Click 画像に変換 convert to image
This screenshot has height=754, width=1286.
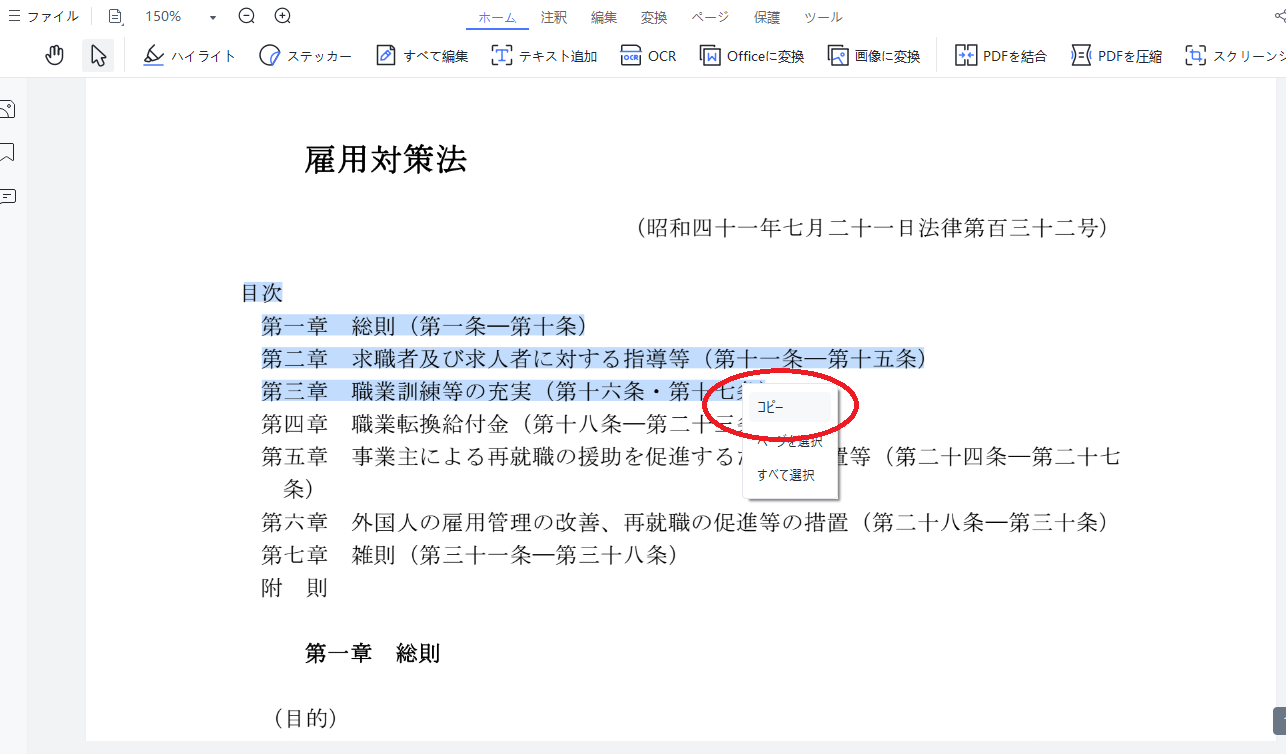click(874, 56)
